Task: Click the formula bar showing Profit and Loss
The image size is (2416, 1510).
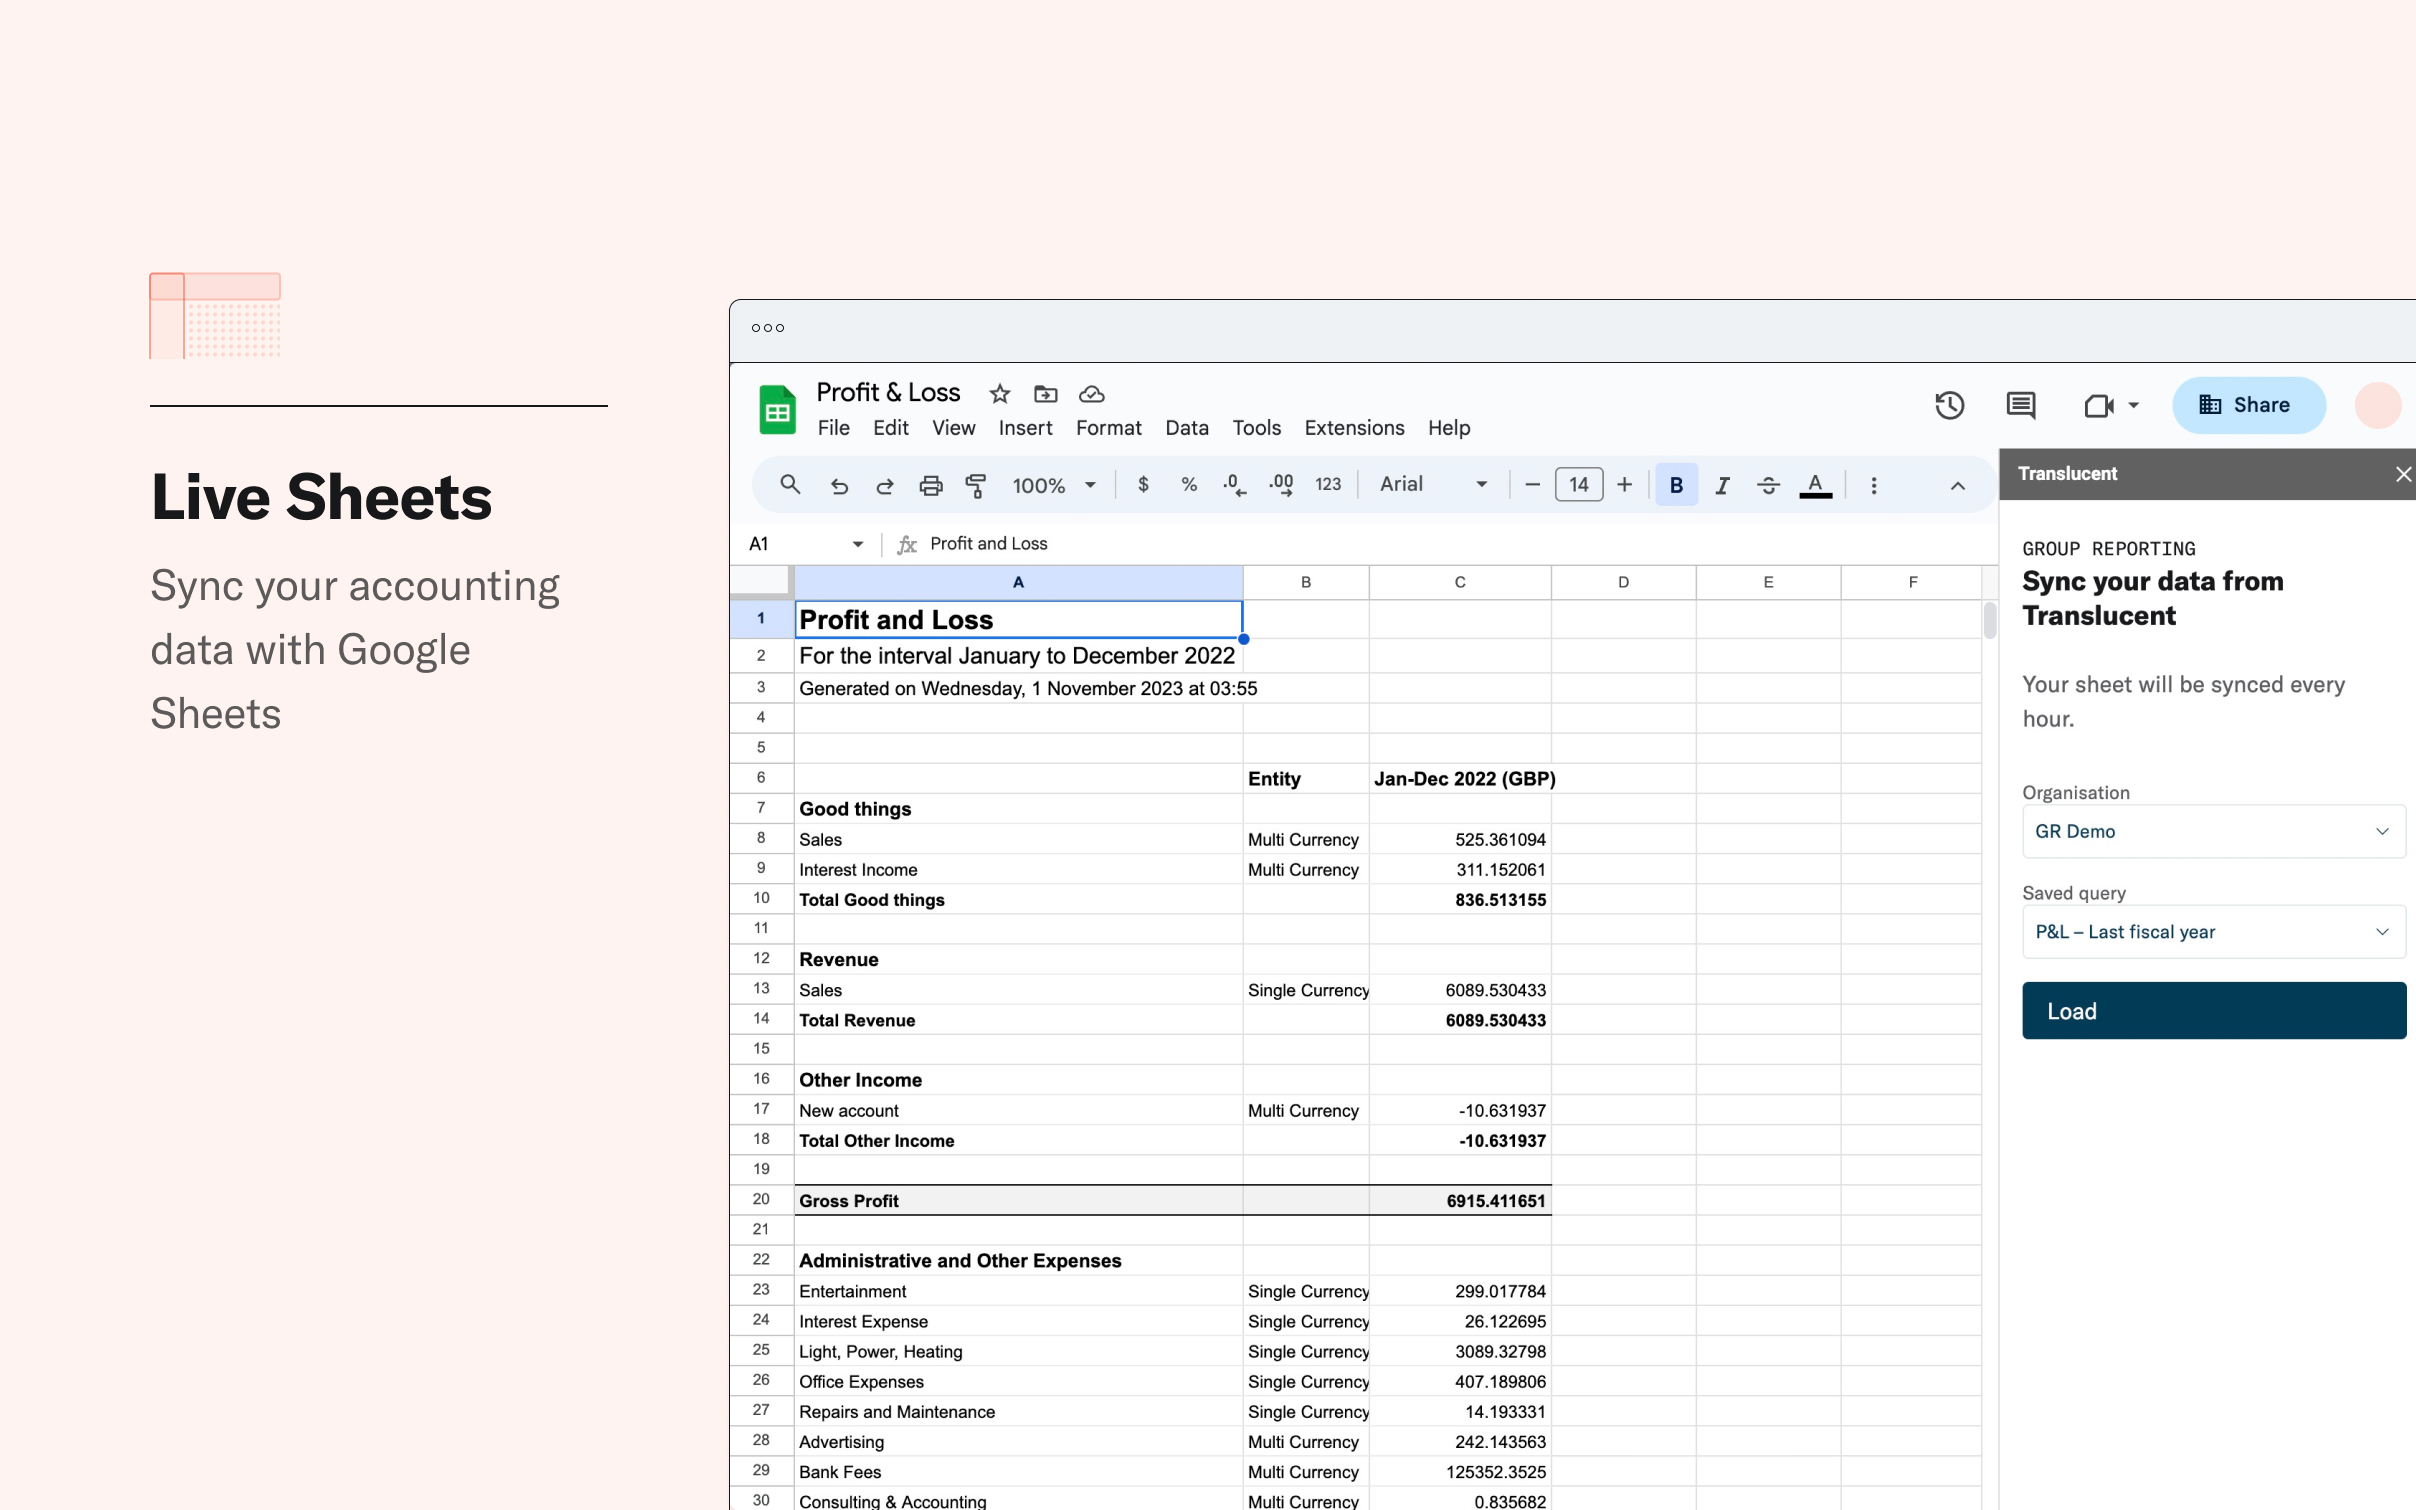Action: click(1440, 544)
